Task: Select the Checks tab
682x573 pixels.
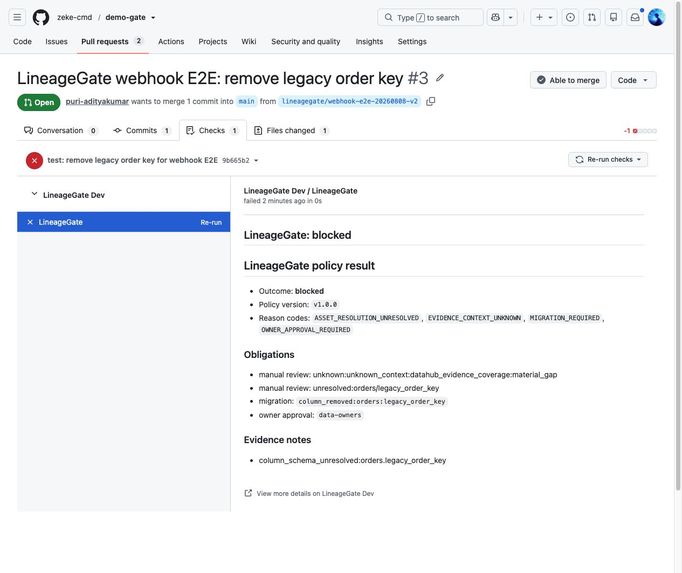Action: pos(212,131)
